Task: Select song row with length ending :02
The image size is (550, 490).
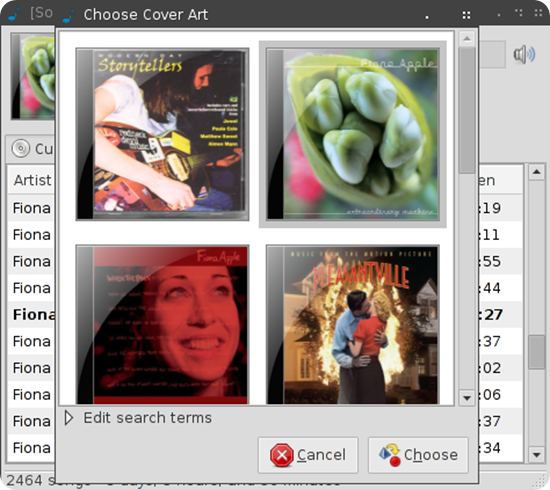Action: tap(500, 368)
